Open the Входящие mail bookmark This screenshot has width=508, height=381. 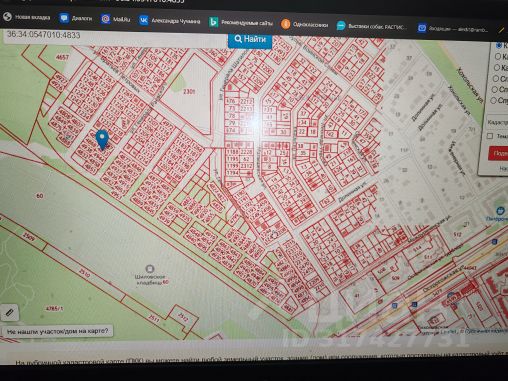tap(453, 29)
